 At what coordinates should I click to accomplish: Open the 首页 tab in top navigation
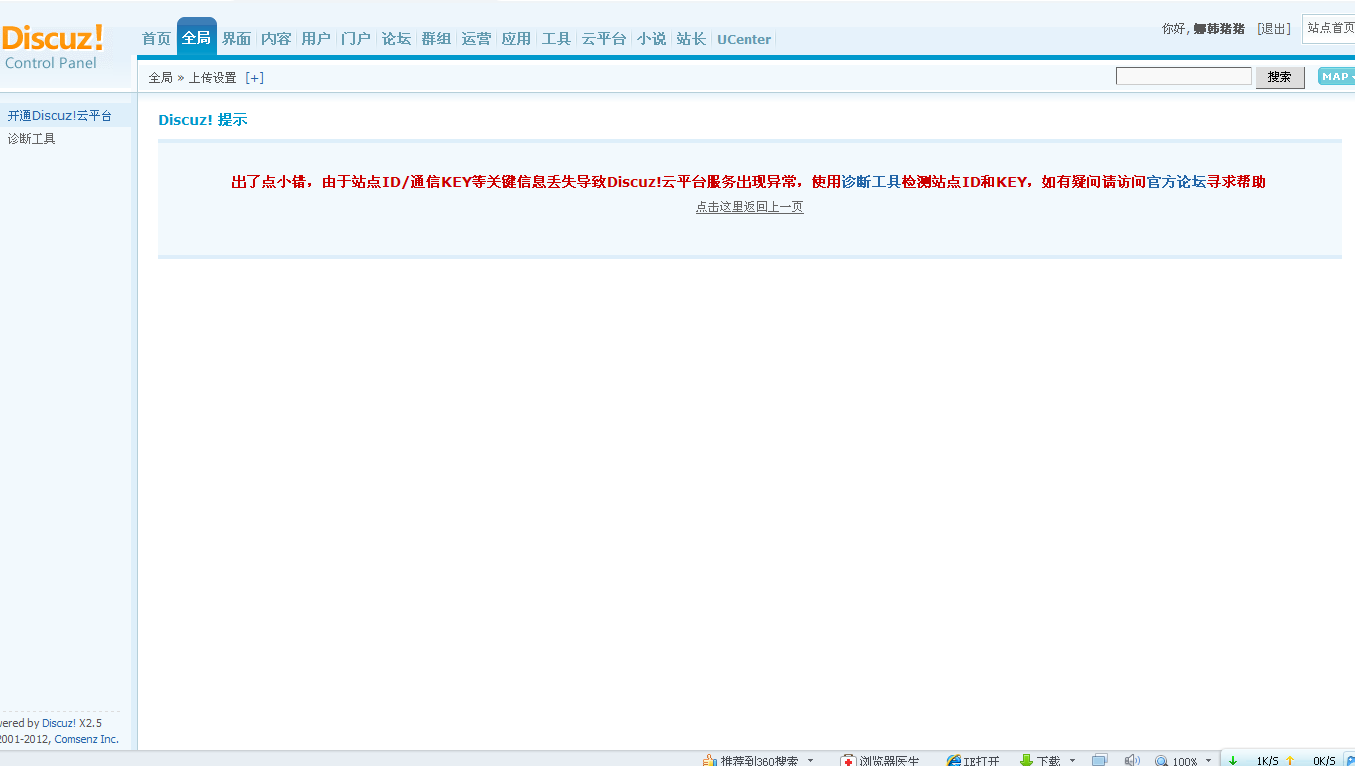coord(156,39)
